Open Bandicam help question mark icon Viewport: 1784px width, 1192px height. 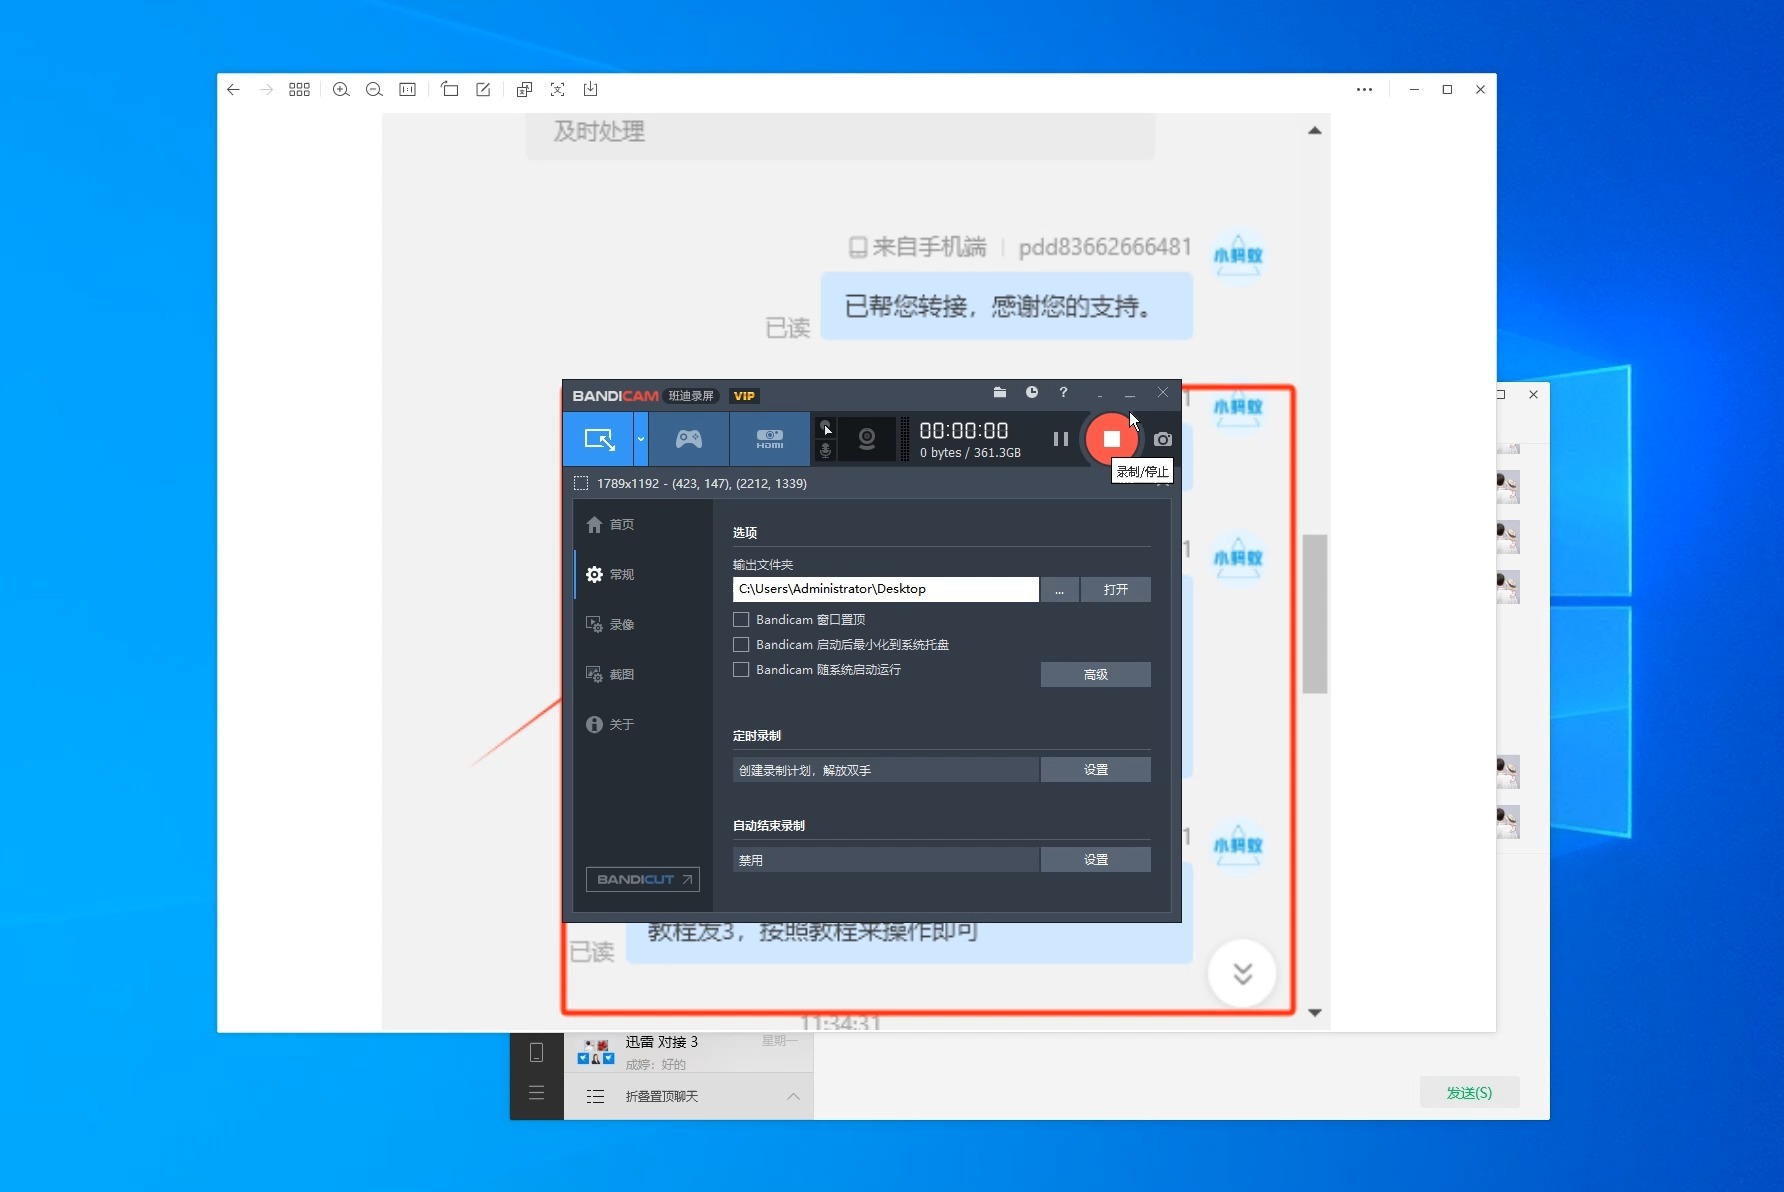1063,393
